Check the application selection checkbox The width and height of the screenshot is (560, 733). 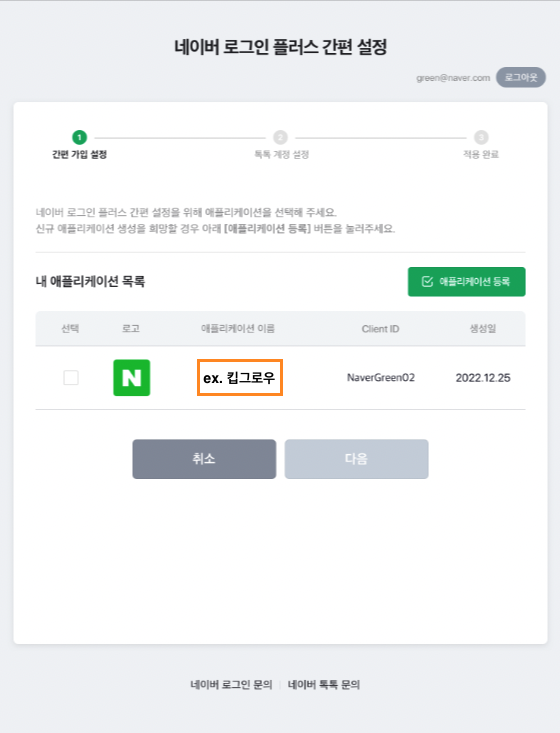pyautogui.click(x=71, y=378)
